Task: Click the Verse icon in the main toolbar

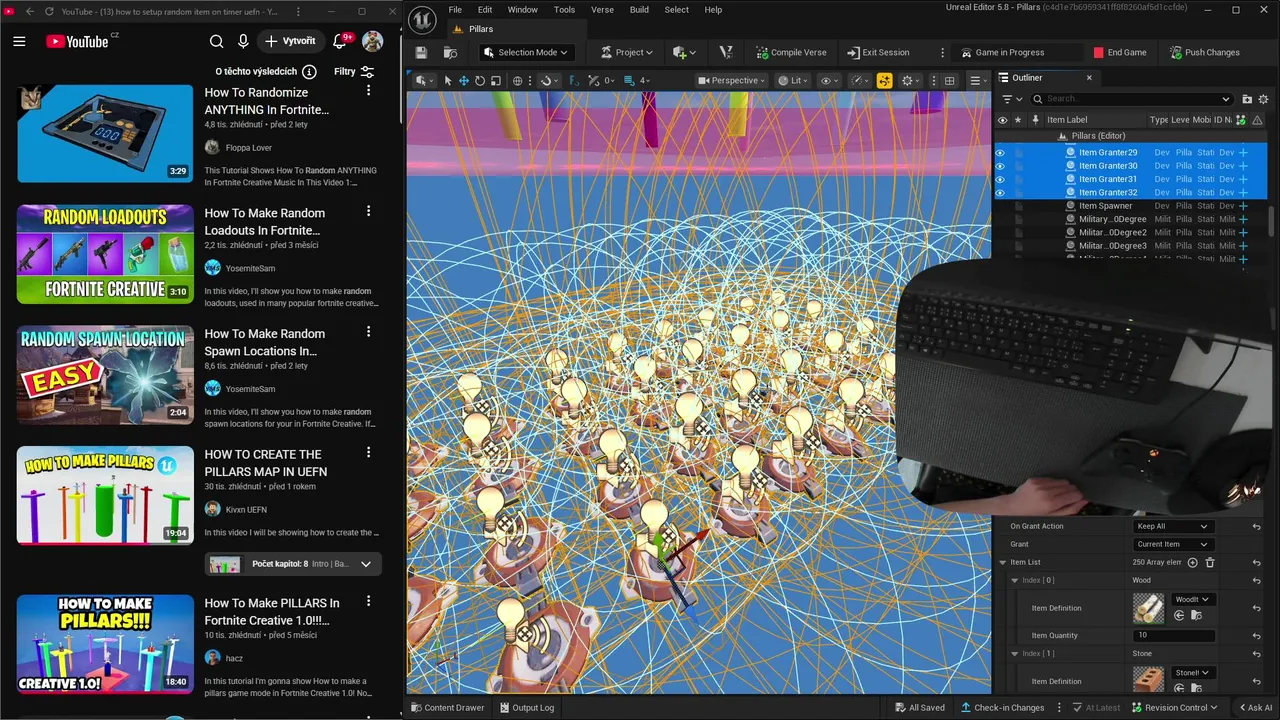Action: (x=726, y=52)
